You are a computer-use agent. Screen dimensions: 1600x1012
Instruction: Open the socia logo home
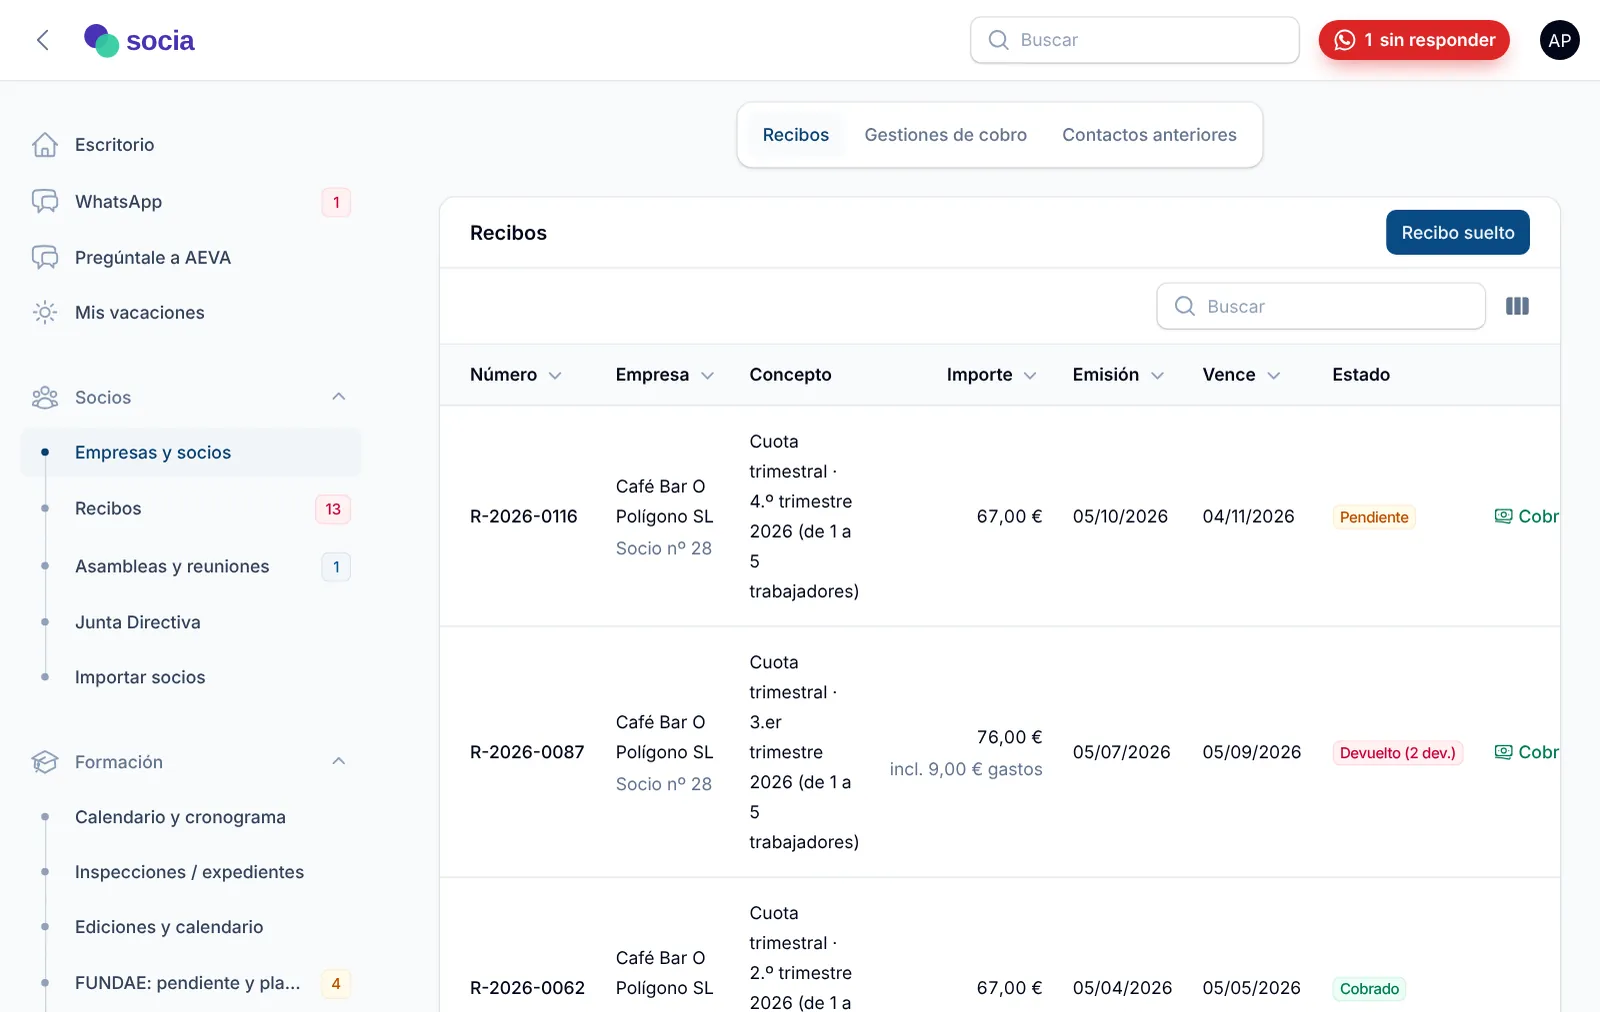pos(139,40)
